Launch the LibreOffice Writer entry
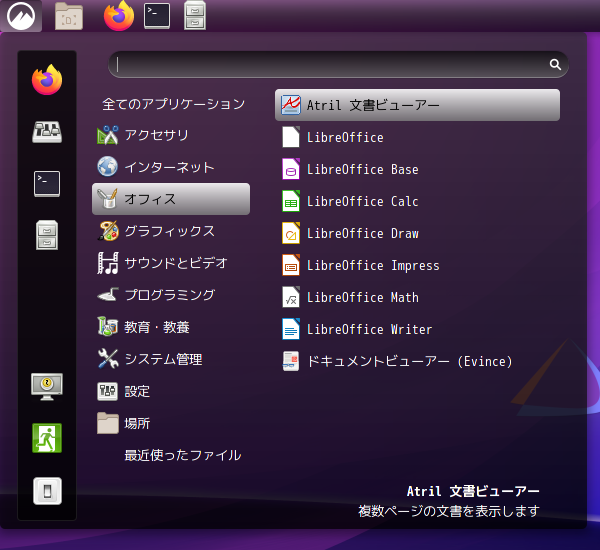Screen dimensions: 600x550 point(417,329)
